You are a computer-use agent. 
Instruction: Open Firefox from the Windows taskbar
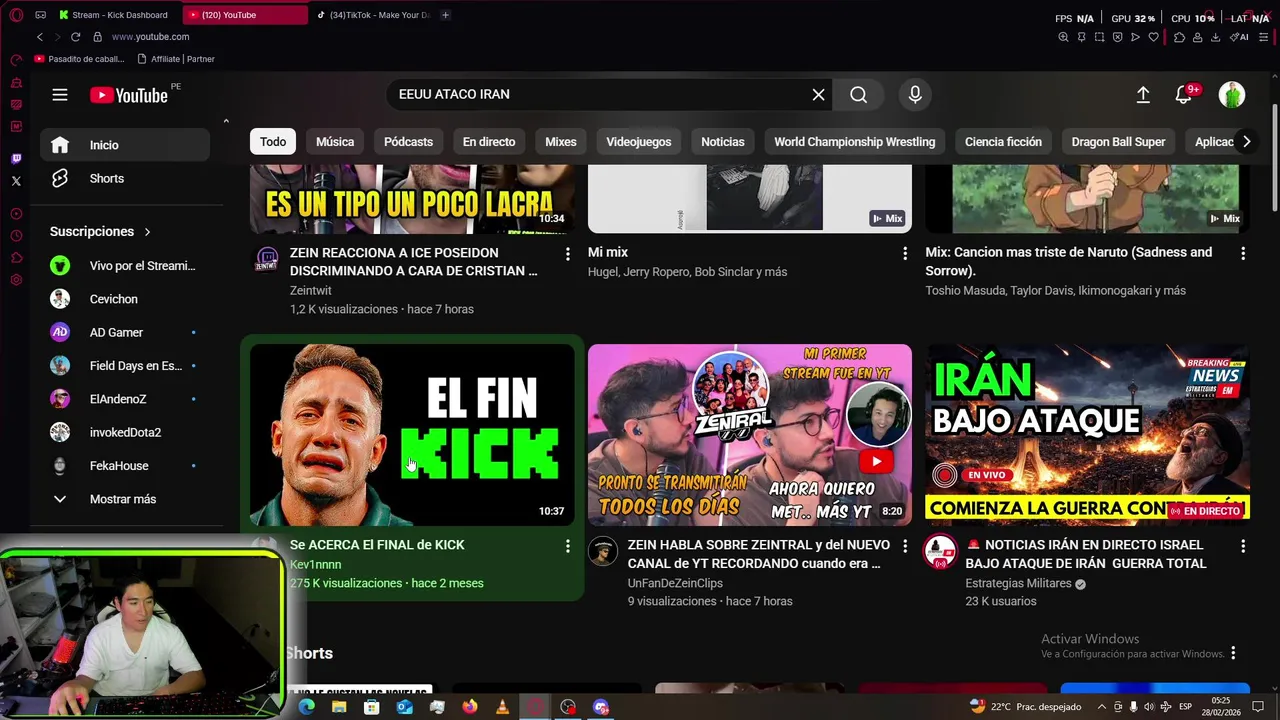tap(470, 707)
